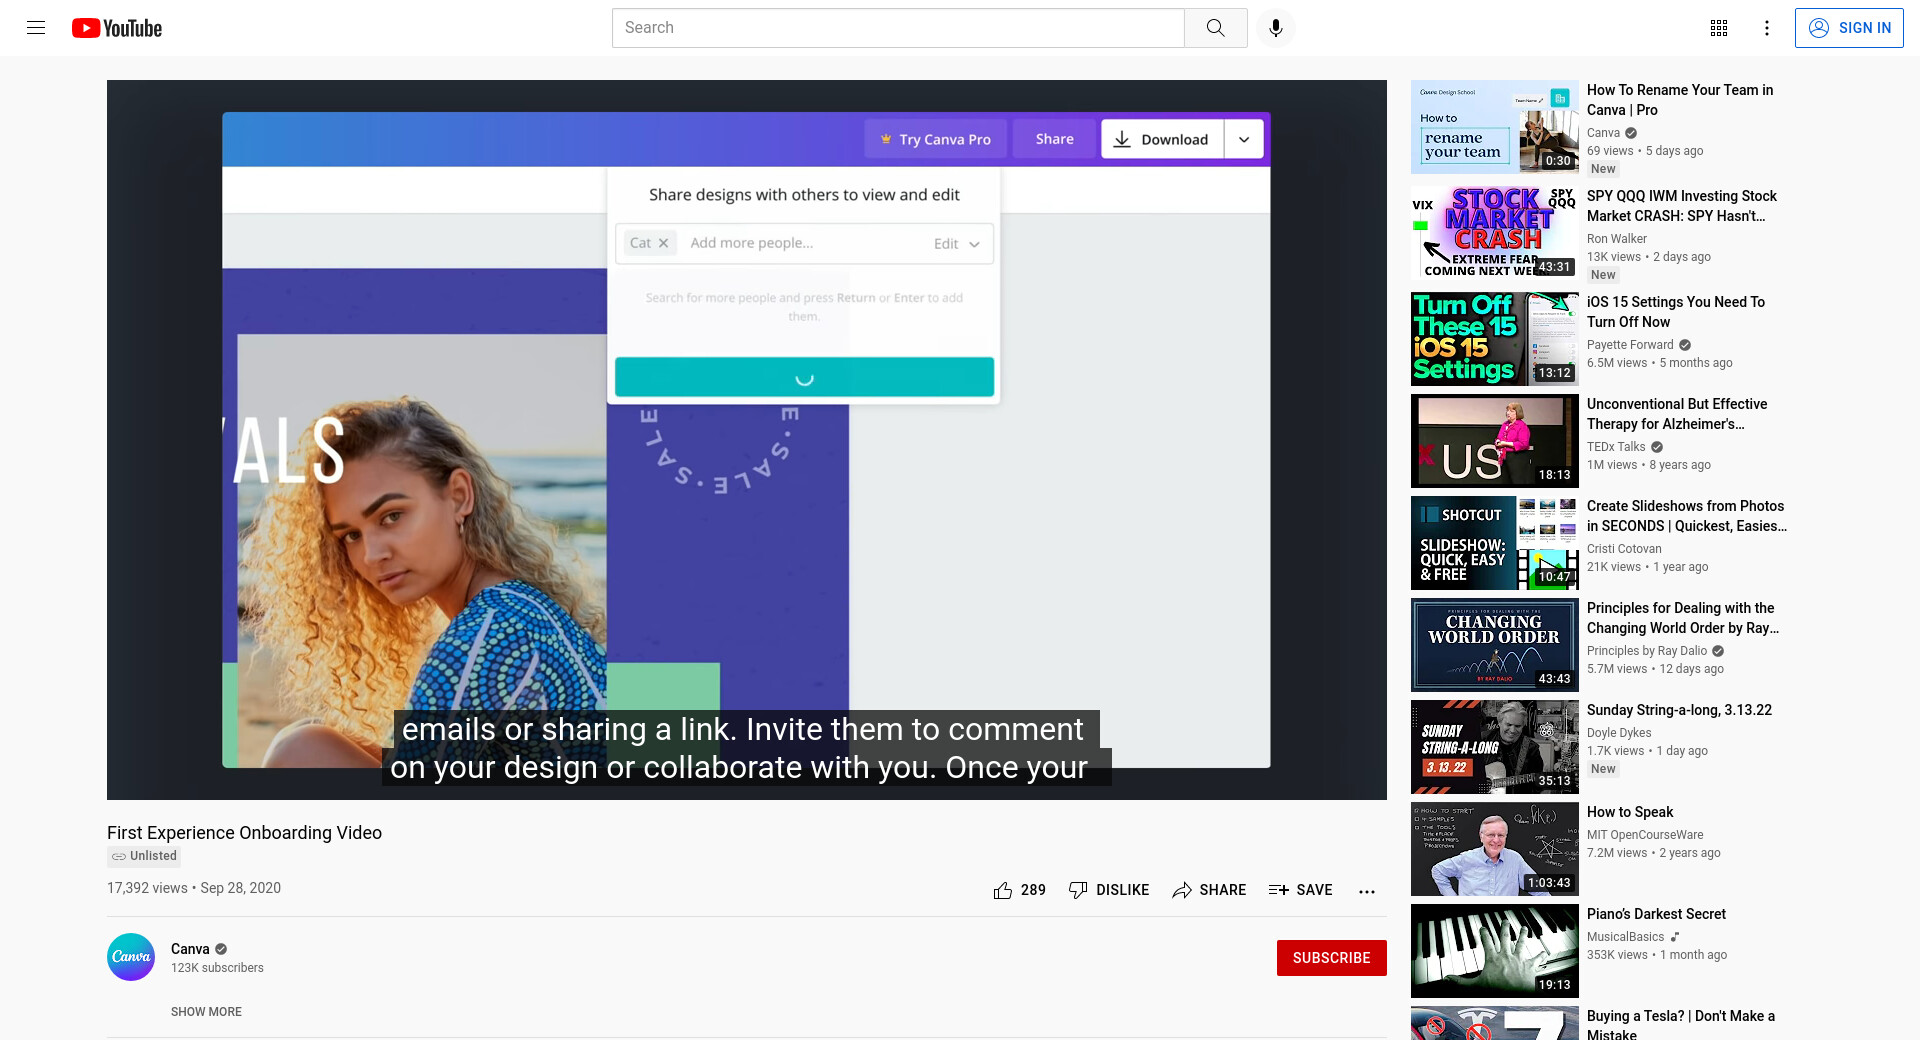Share the First Experience Onboarding Video
The image size is (1920, 1040).
click(x=1209, y=890)
